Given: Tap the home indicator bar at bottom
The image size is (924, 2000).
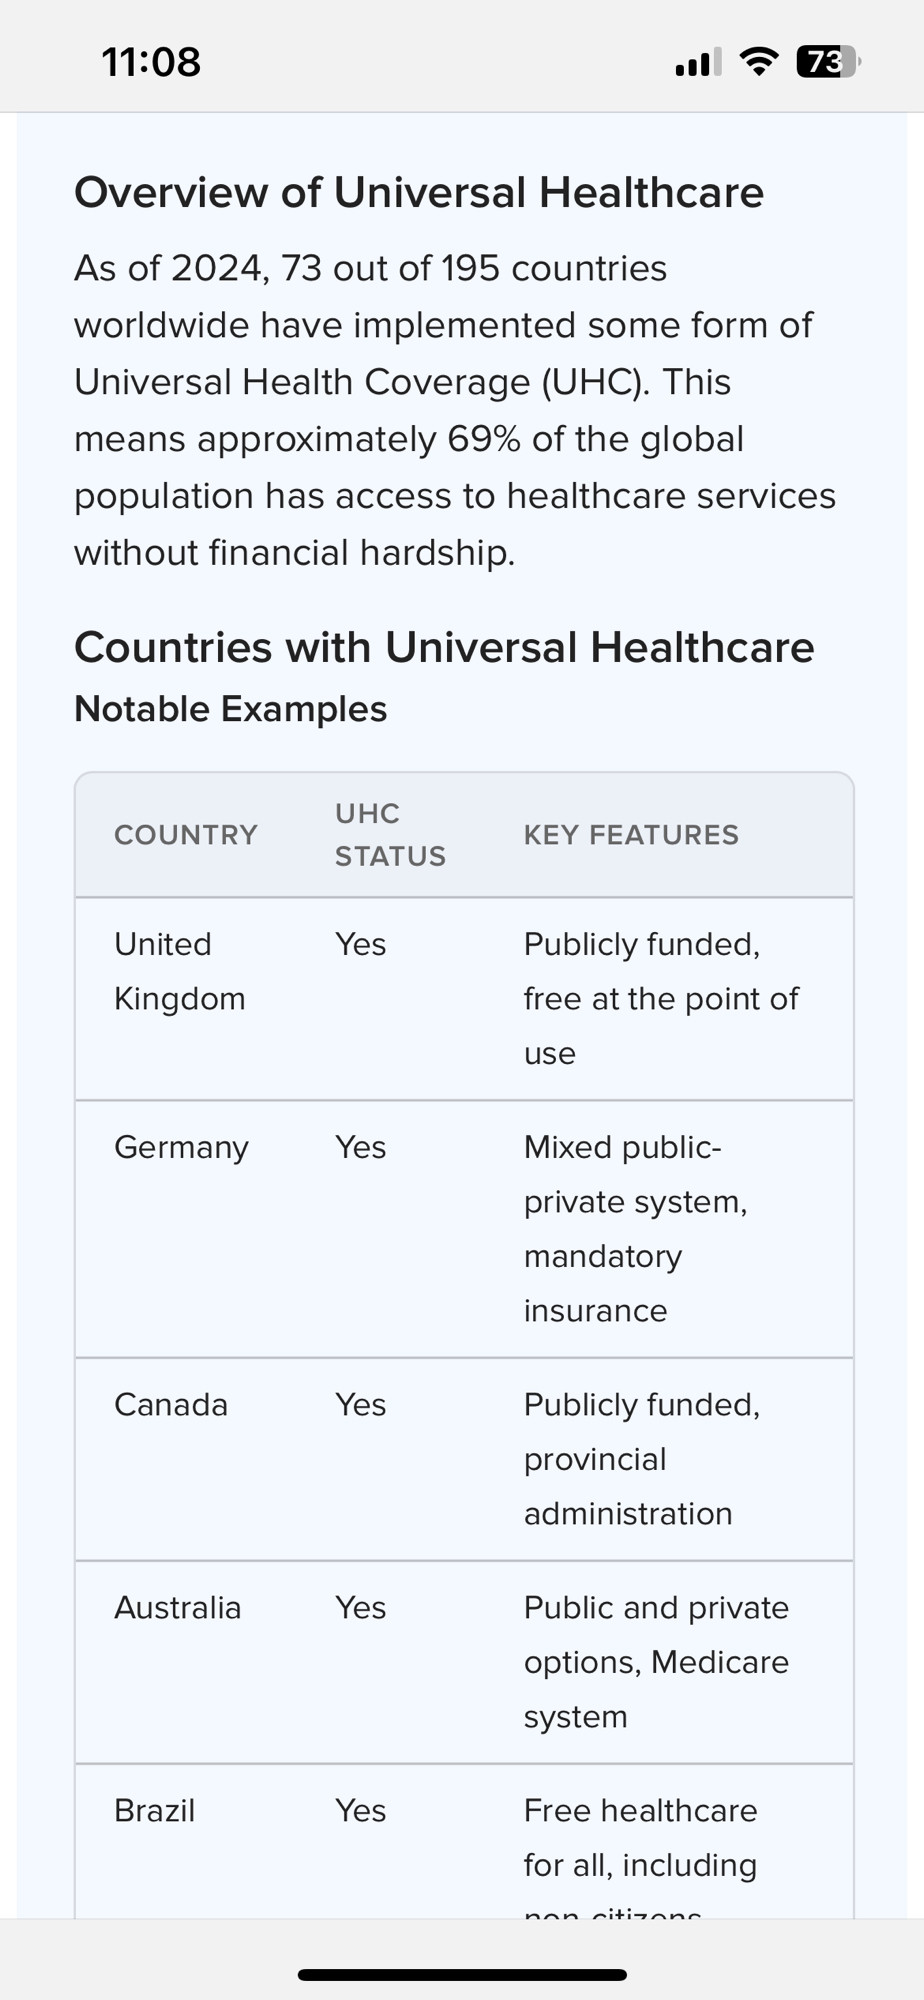Looking at the screenshot, I should [x=462, y=1974].
